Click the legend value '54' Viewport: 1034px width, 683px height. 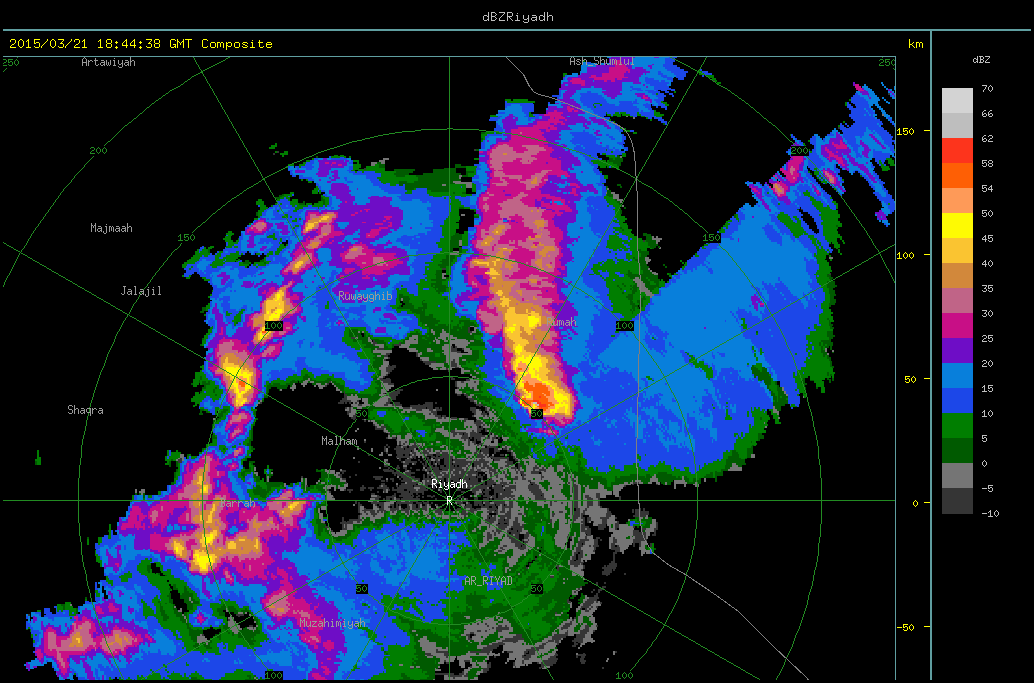point(987,189)
